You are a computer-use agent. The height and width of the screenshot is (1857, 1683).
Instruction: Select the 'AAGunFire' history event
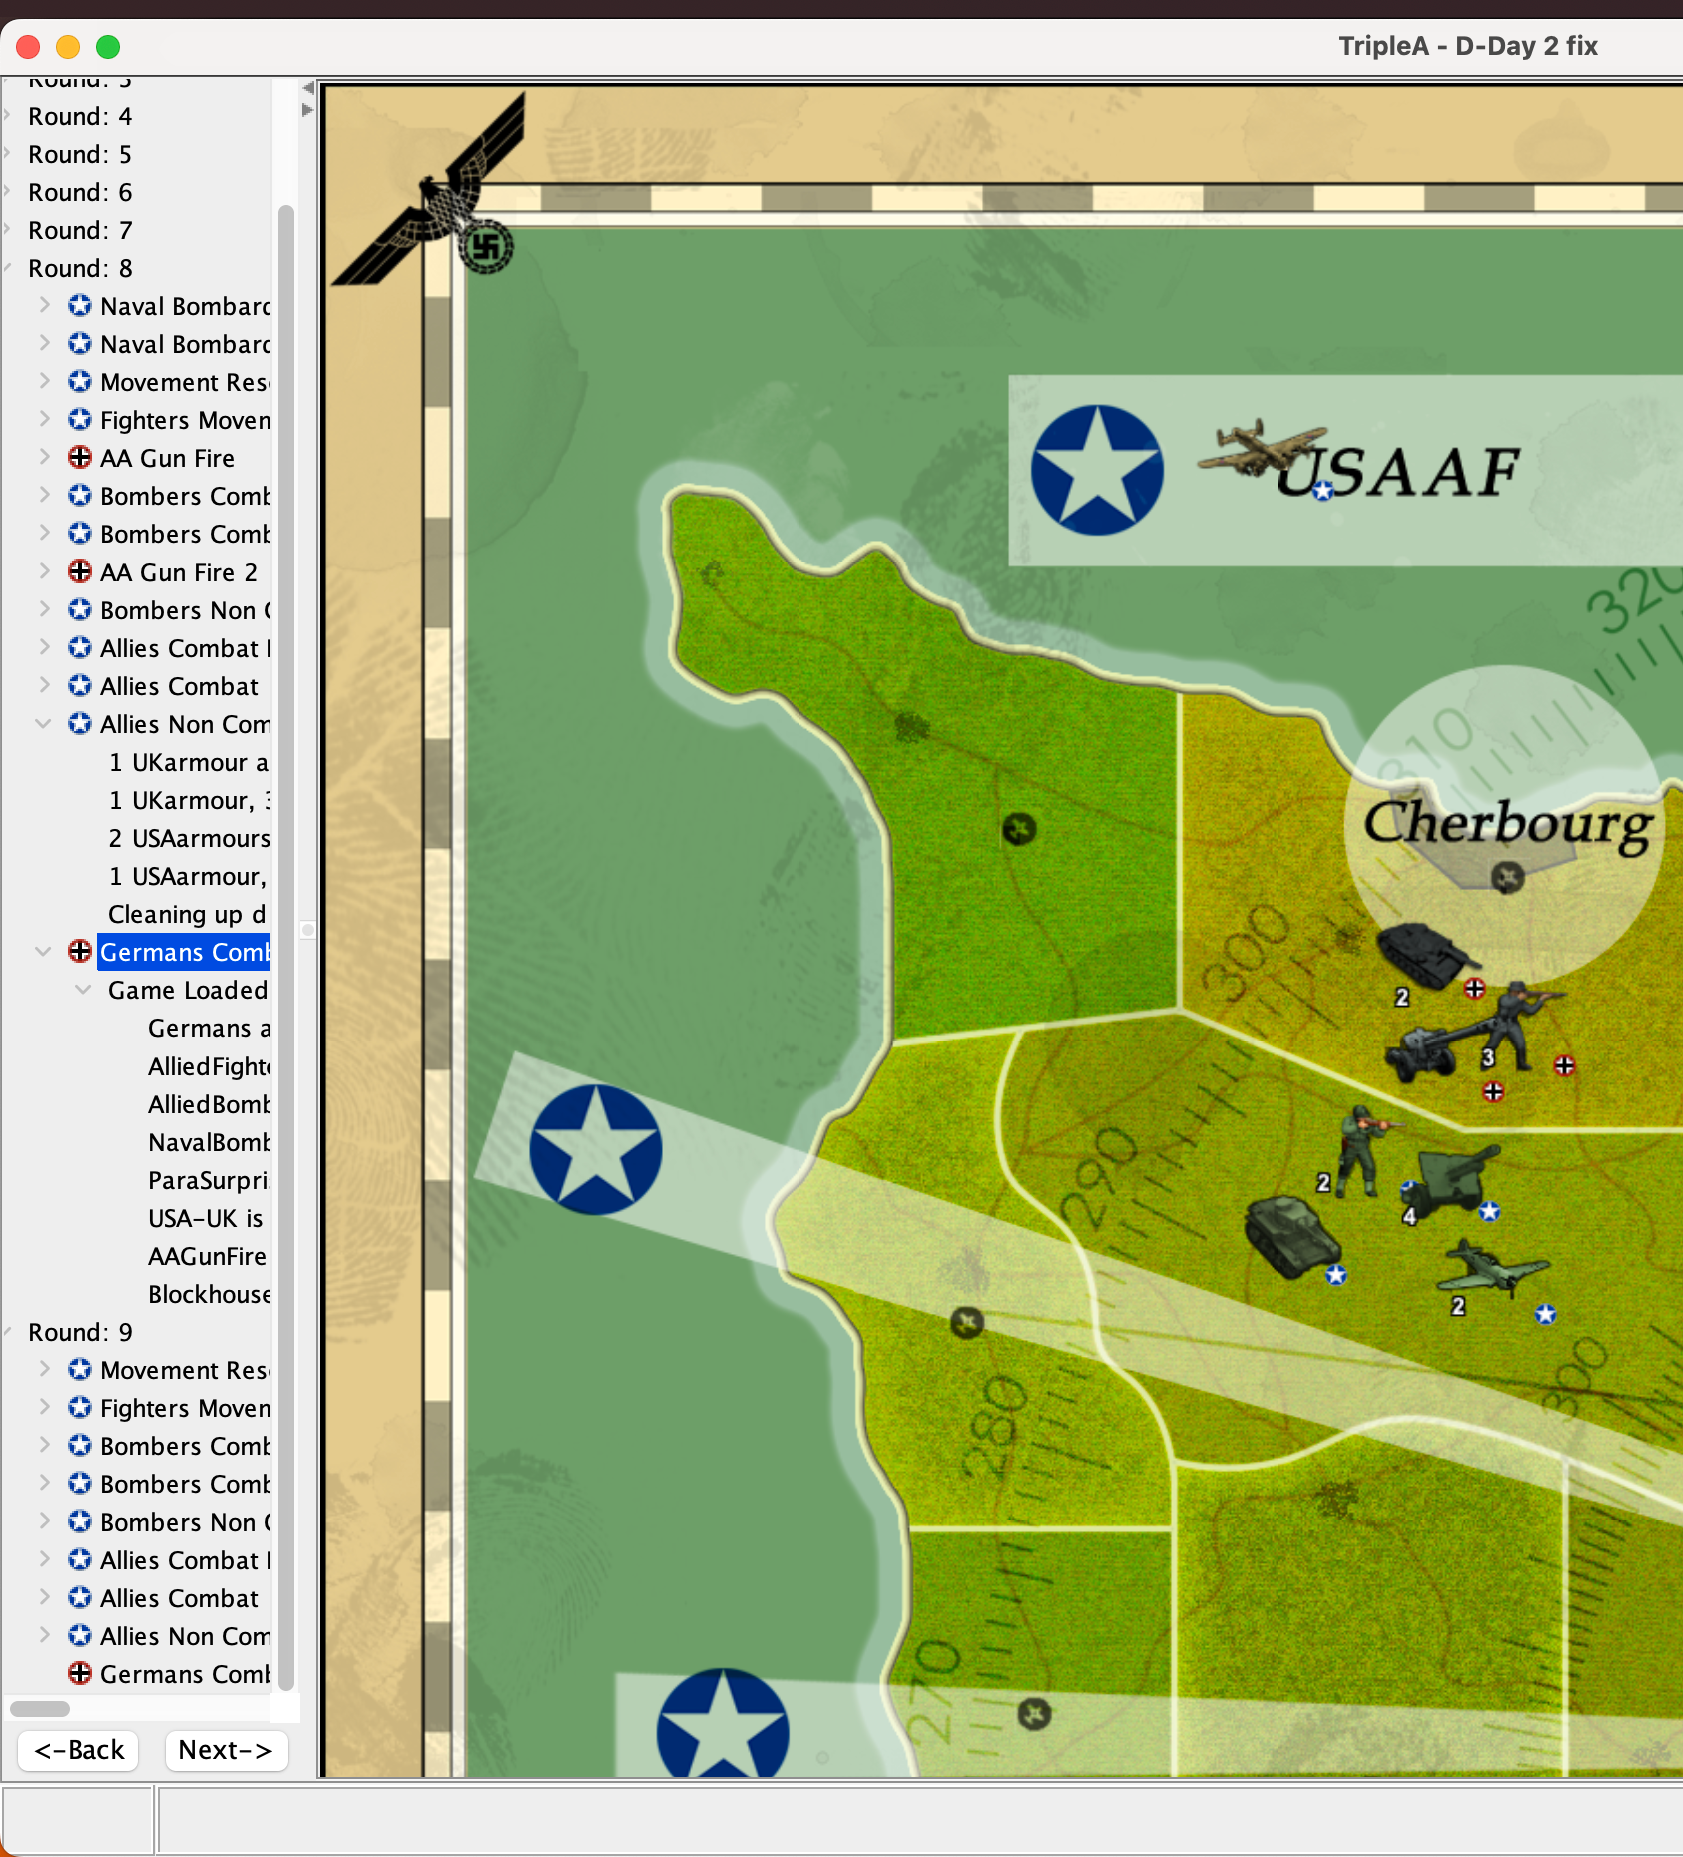pos(208,1256)
